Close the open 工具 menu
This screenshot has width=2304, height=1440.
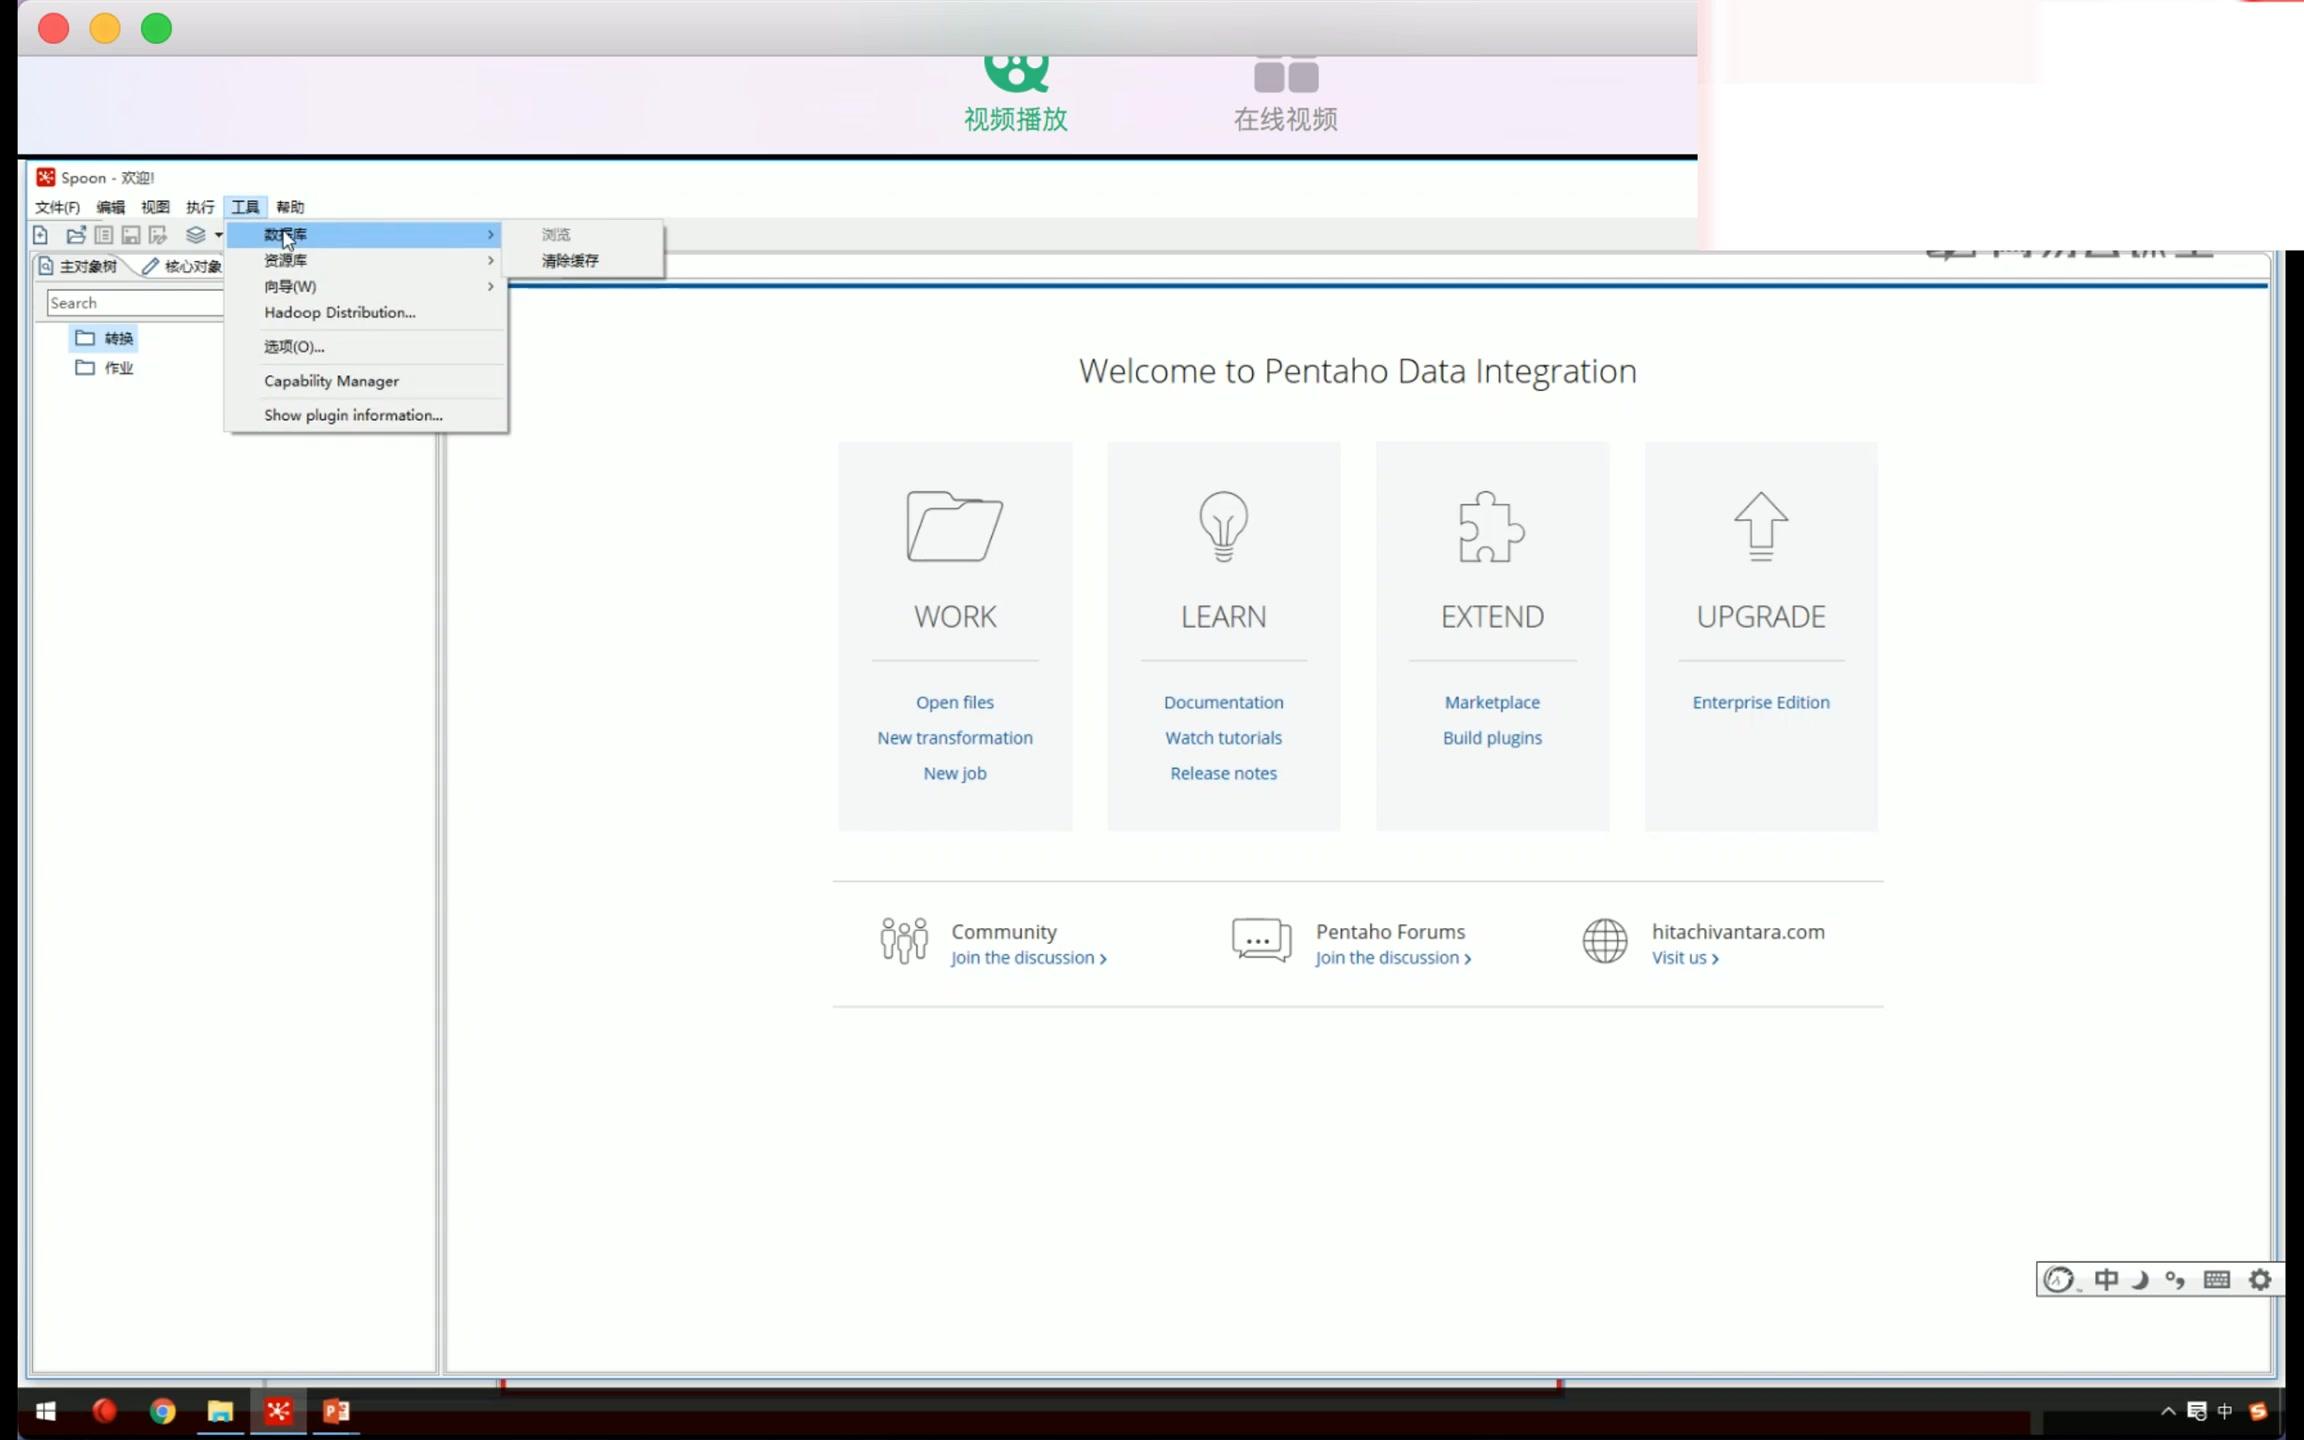pyautogui.click(x=245, y=207)
